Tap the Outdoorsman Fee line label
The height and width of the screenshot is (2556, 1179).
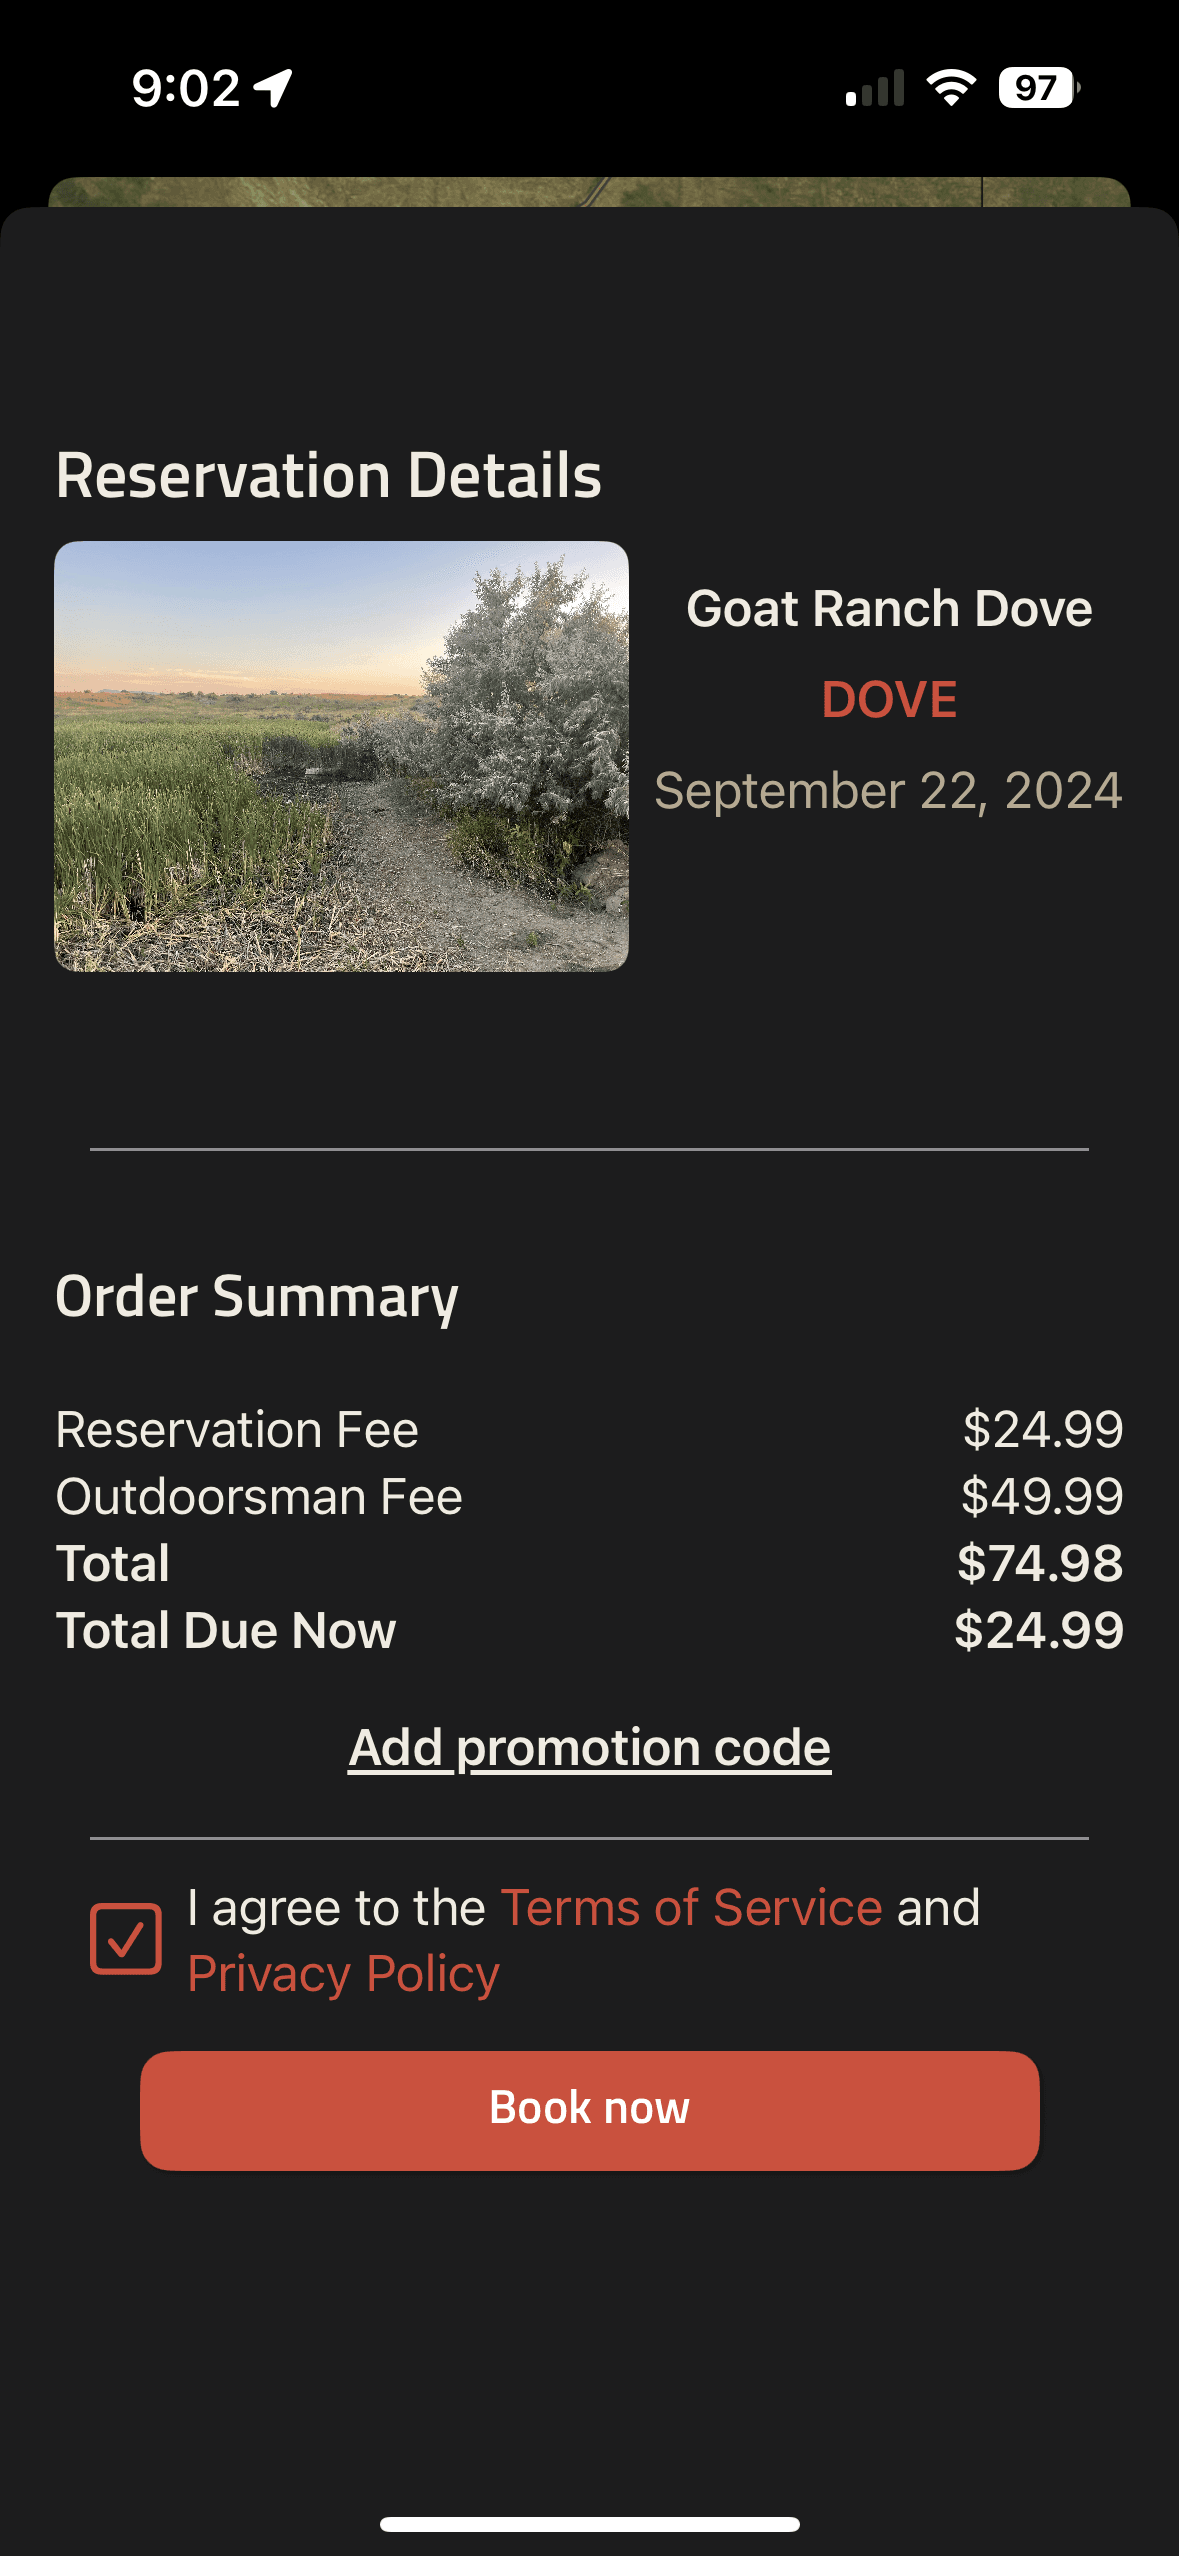259,1497
